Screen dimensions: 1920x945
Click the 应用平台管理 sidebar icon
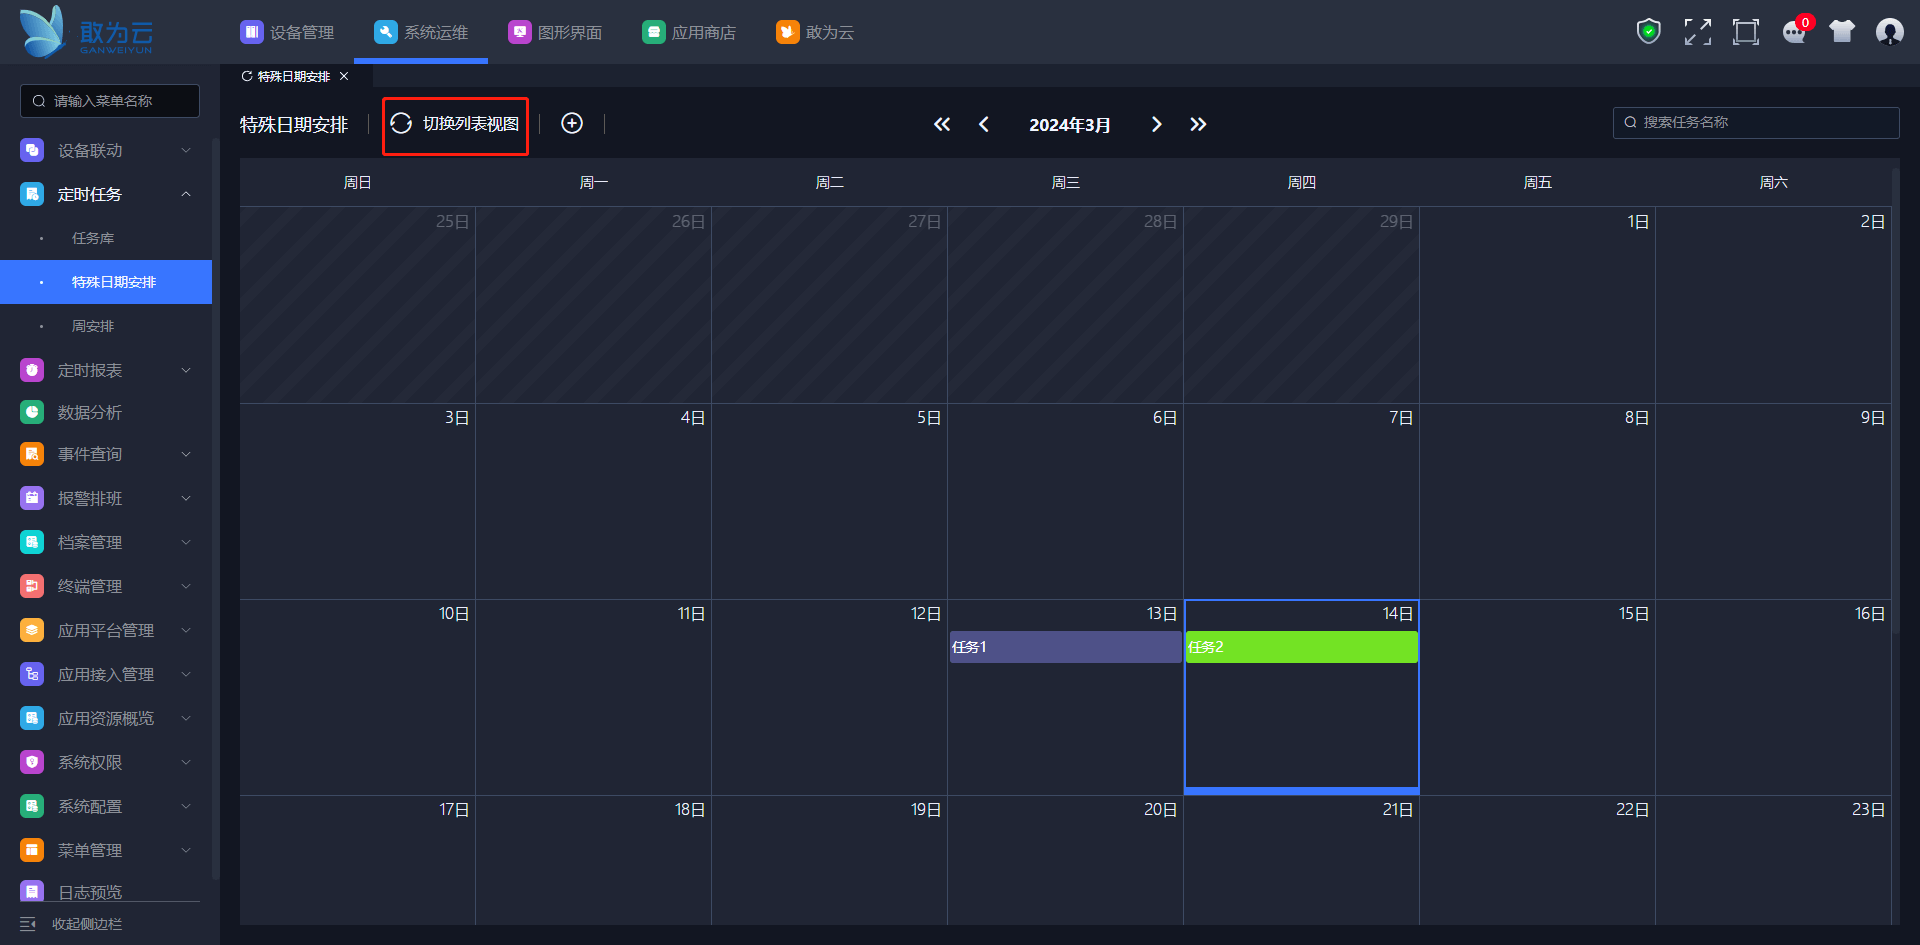[32, 630]
